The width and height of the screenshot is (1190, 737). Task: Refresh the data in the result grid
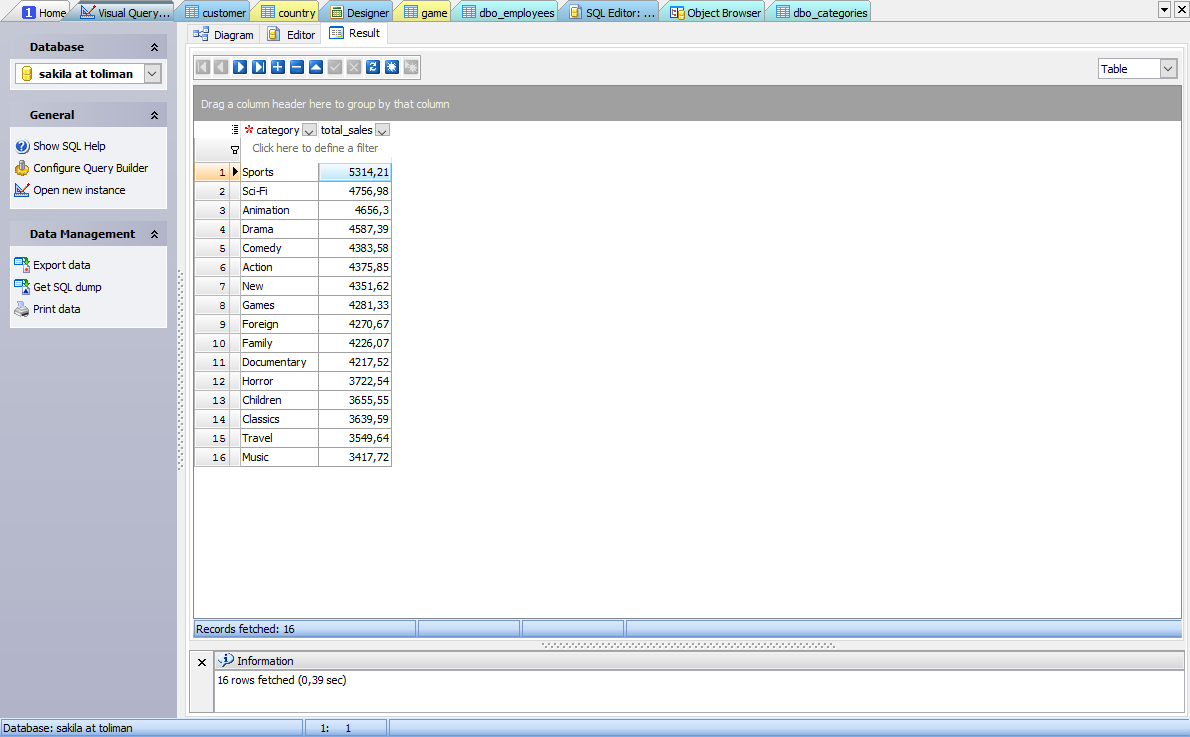373,67
